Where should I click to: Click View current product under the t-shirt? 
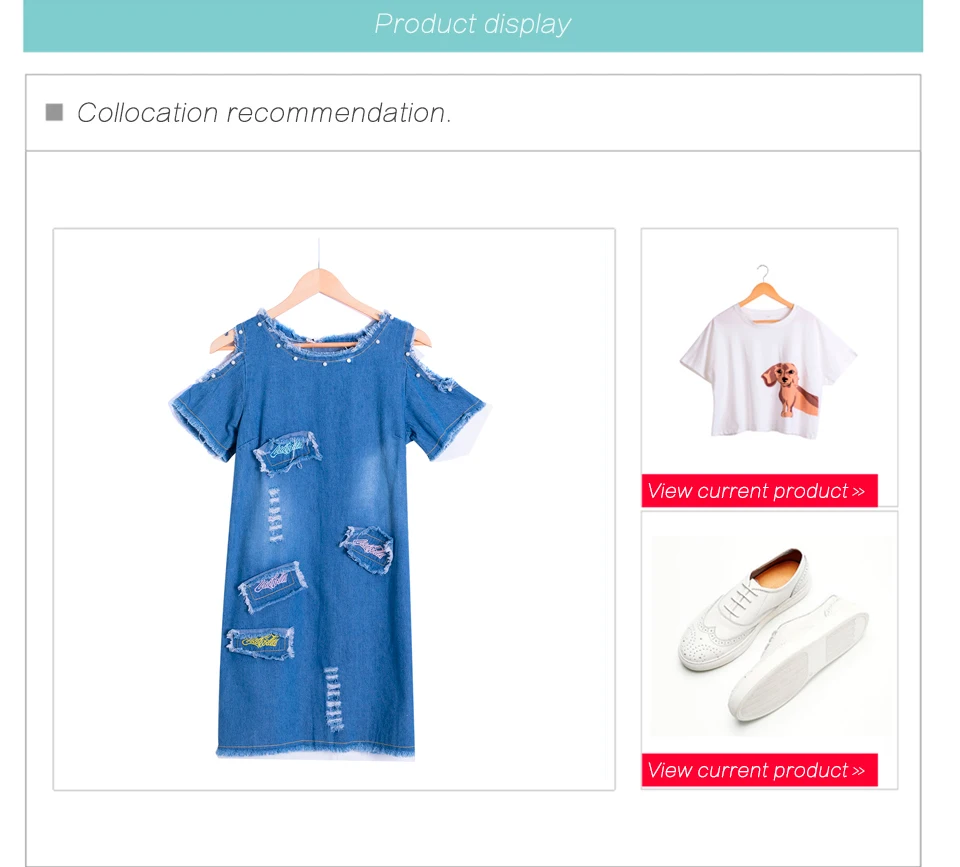point(759,490)
